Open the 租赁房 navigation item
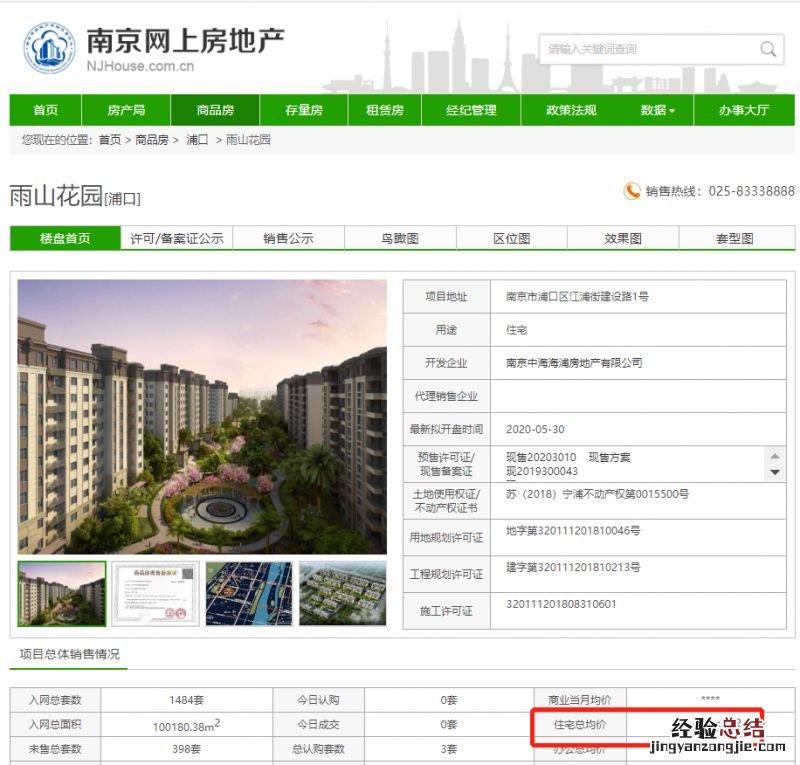 [385, 110]
